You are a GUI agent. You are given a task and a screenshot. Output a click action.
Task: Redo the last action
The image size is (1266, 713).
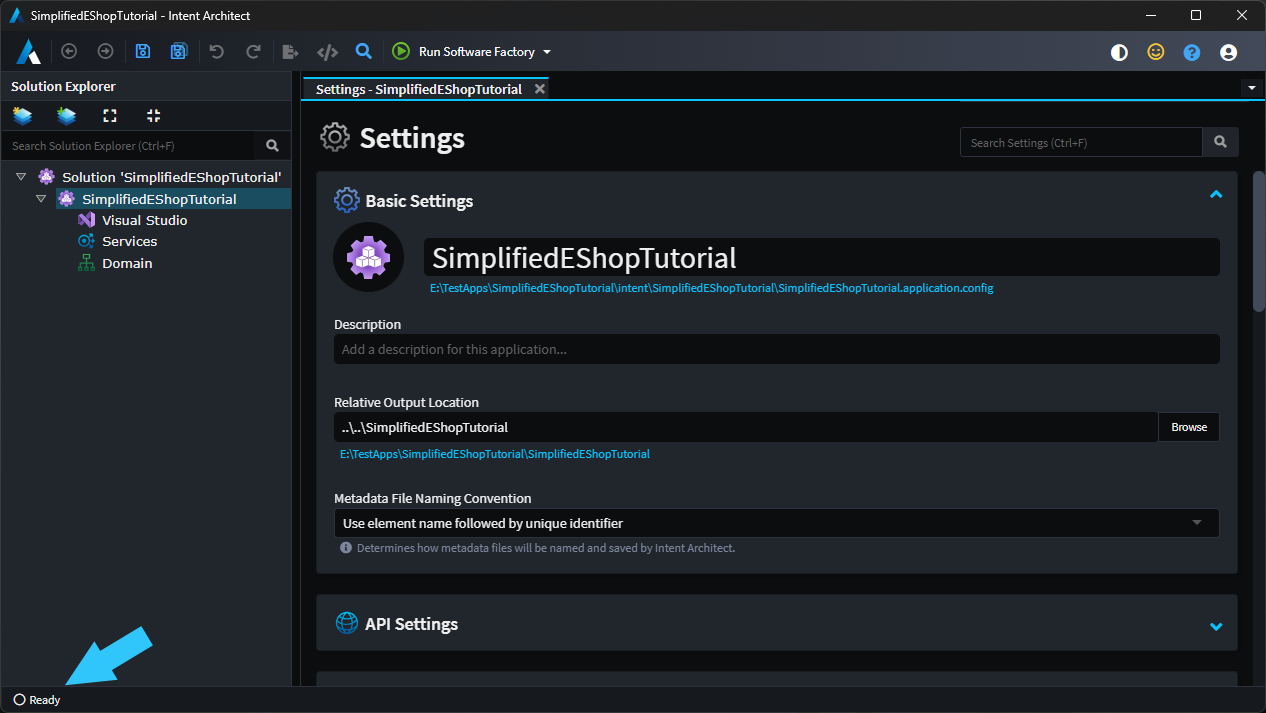pos(253,51)
